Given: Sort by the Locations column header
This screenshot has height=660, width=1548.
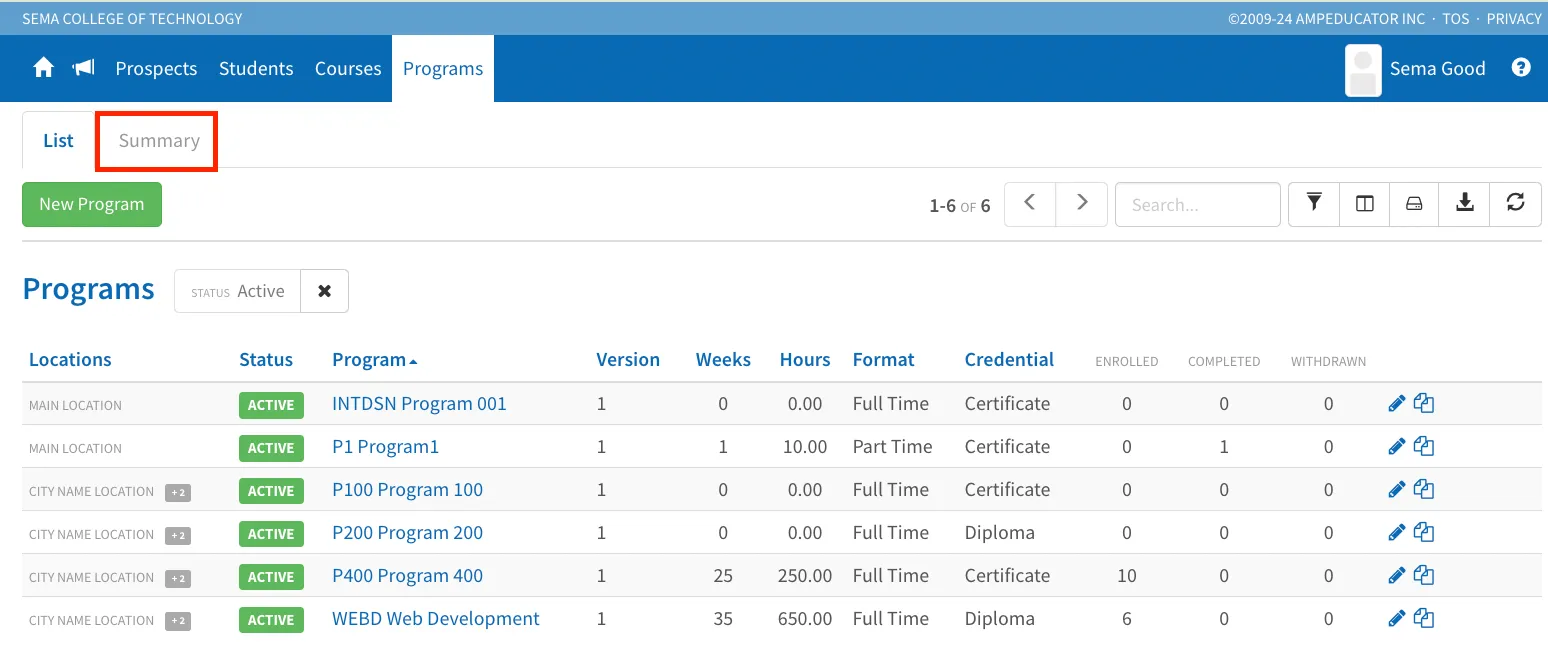Looking at the screenshot, I should click(70, 360).
